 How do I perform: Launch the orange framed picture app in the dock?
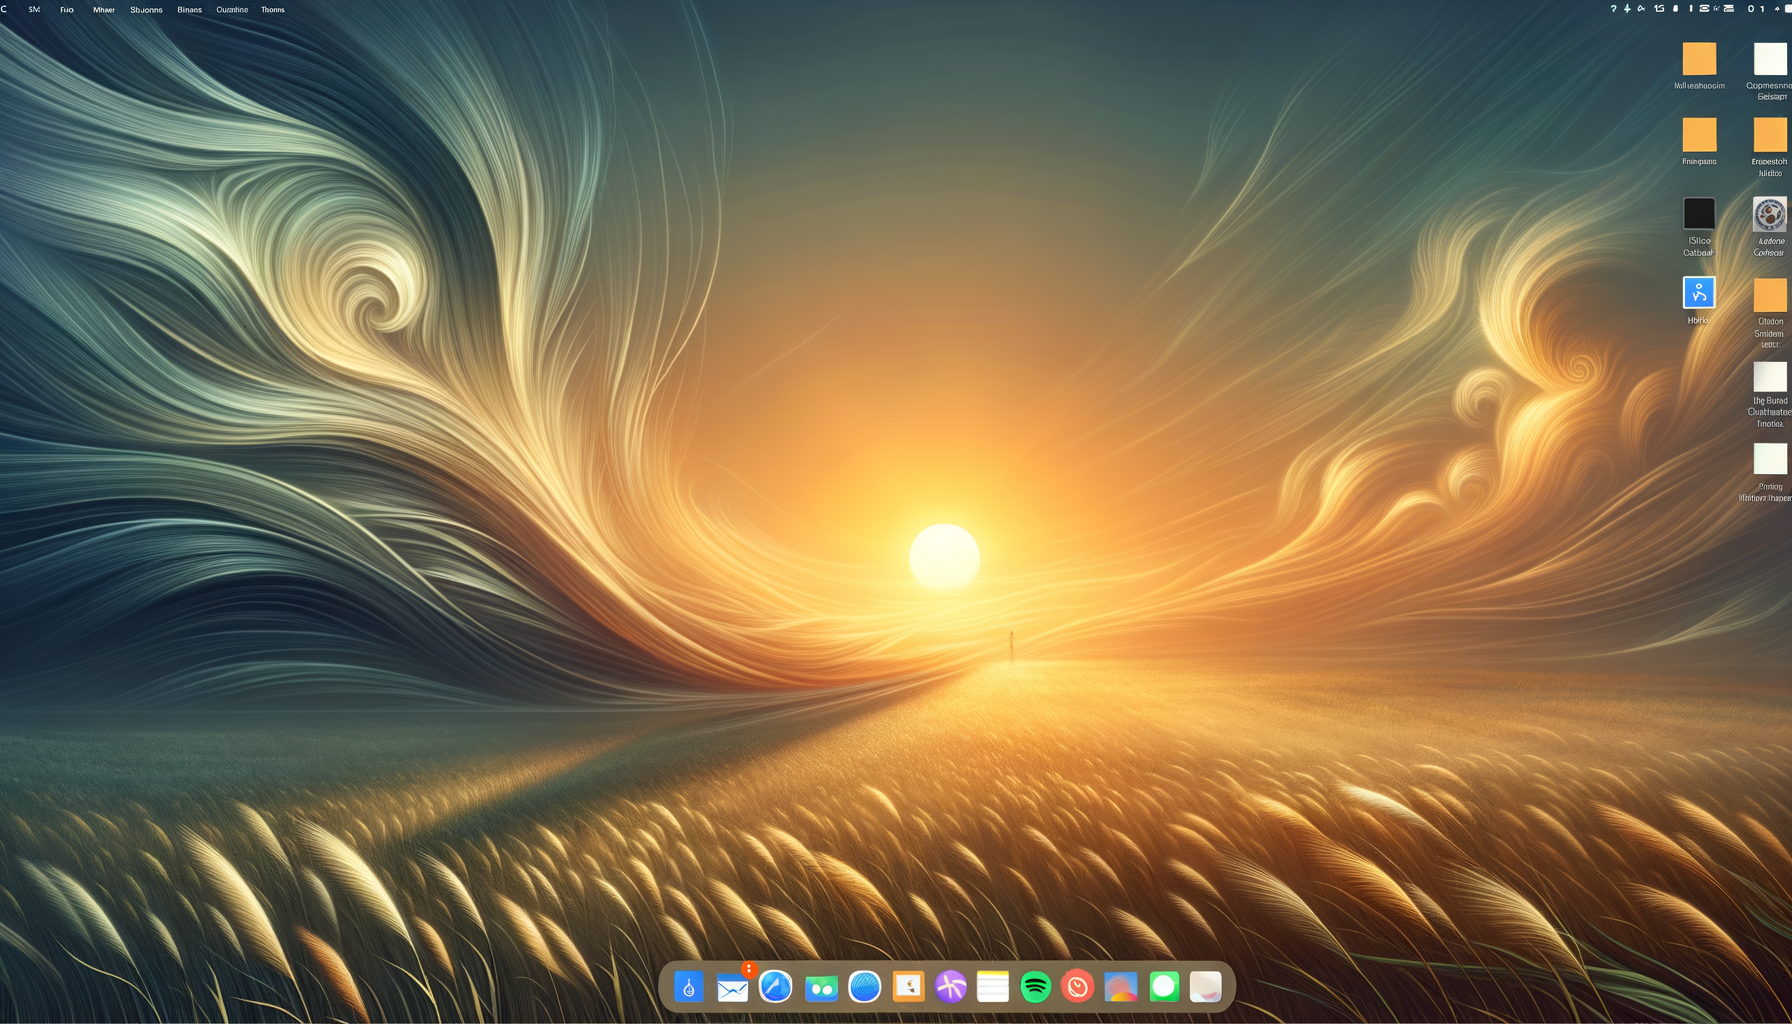pyautogui.click(x=909, y=987)
